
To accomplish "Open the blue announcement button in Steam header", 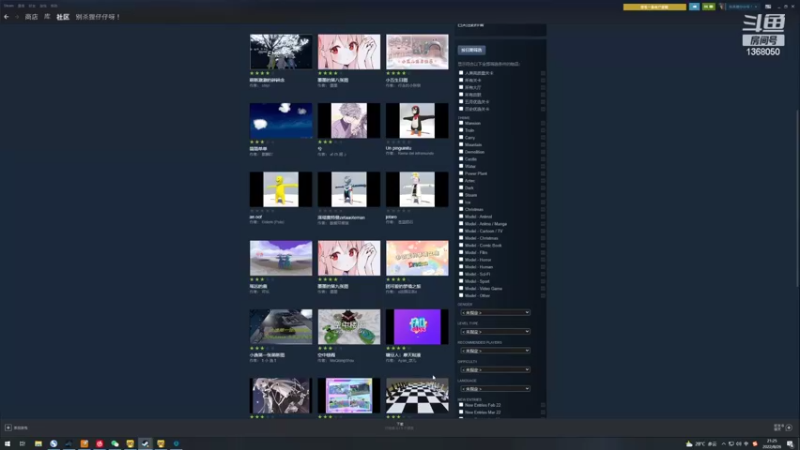I will point(694,7).
